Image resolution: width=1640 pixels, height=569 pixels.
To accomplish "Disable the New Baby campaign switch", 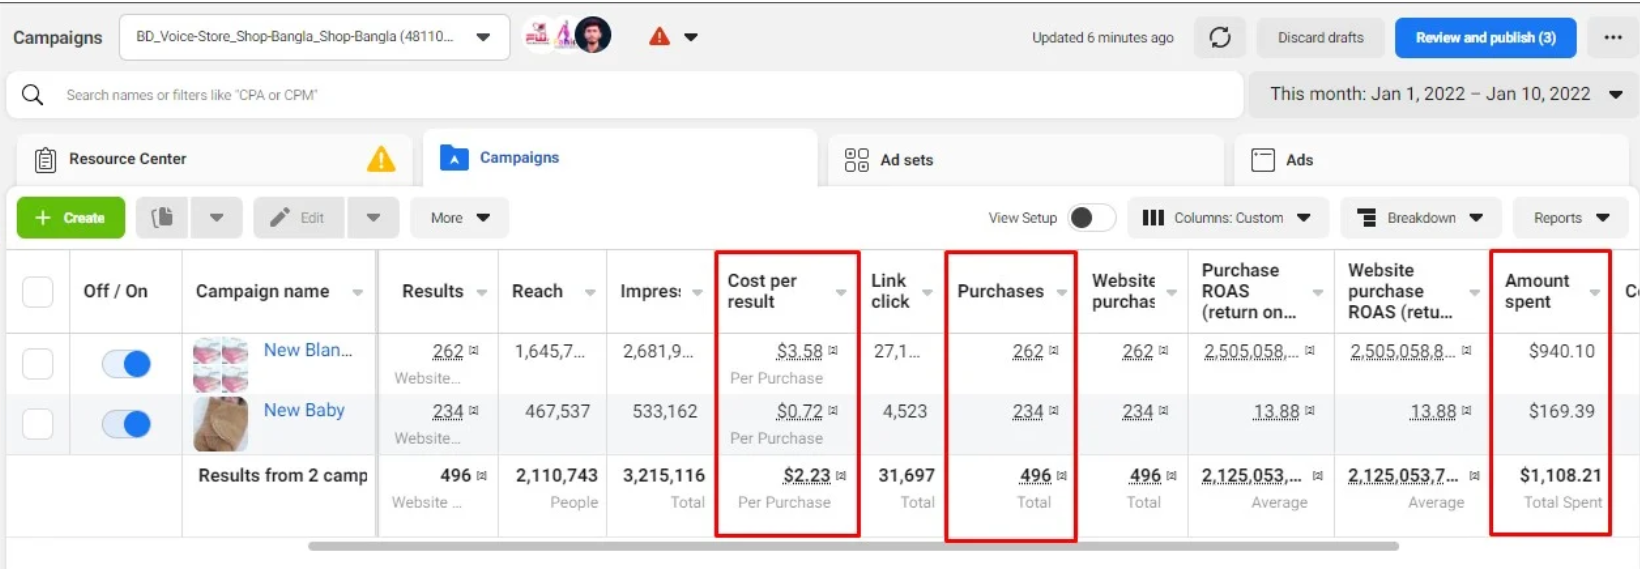I will pos(126,424).
